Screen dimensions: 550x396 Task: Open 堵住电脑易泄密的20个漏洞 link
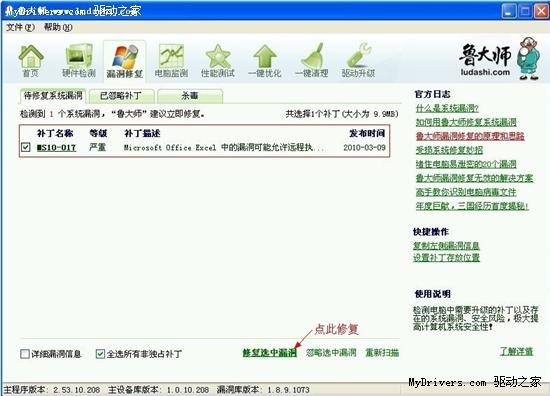click(x=466, y=164)
